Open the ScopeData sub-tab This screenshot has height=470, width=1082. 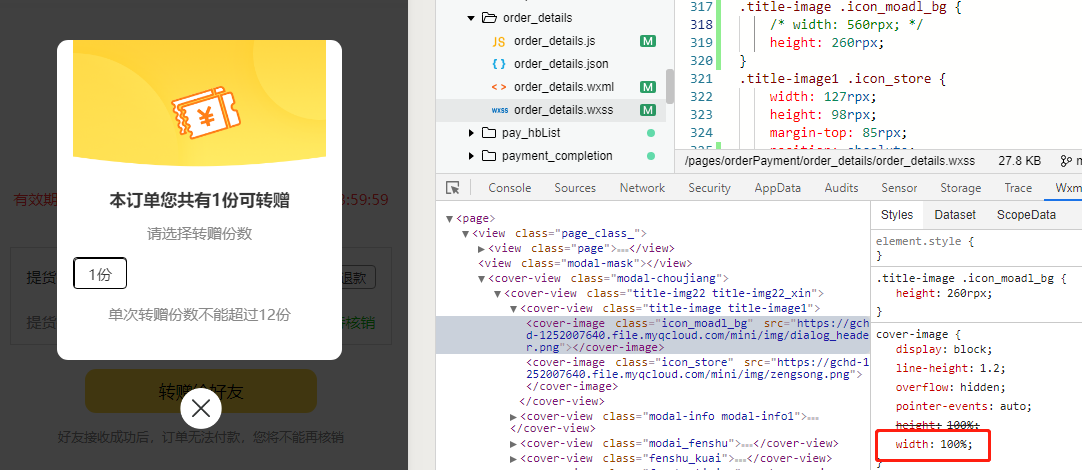point(1026,215)
